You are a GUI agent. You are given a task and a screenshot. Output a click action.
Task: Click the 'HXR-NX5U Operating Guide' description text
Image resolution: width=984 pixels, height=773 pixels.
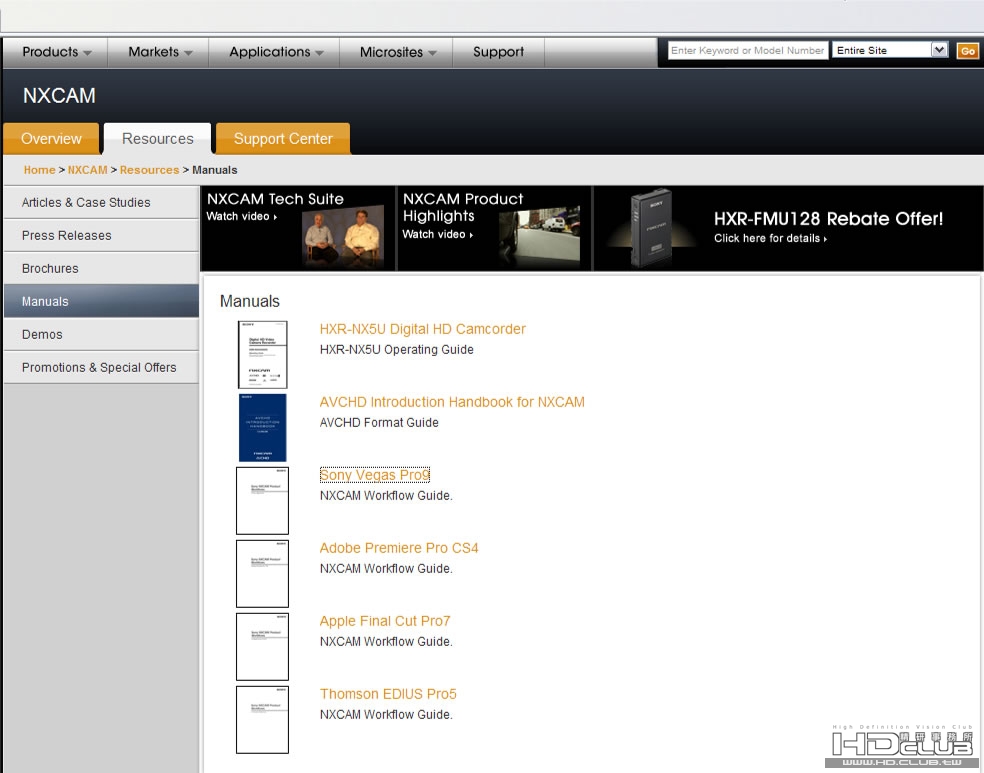[397, 349]
